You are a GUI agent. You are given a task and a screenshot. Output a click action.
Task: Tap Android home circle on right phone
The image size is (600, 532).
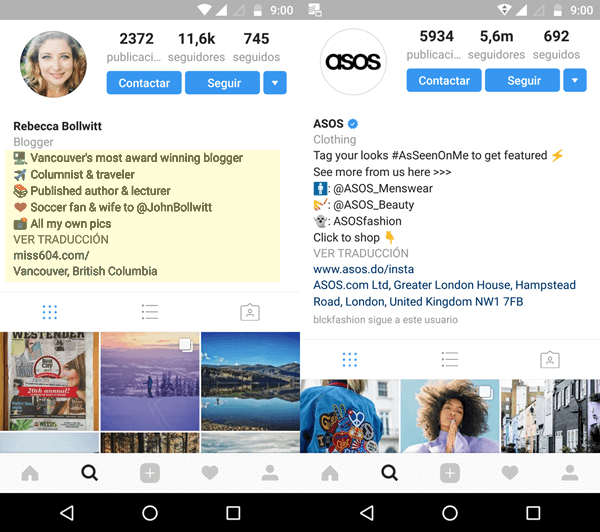pyautogui.click(x=450, y=513)
